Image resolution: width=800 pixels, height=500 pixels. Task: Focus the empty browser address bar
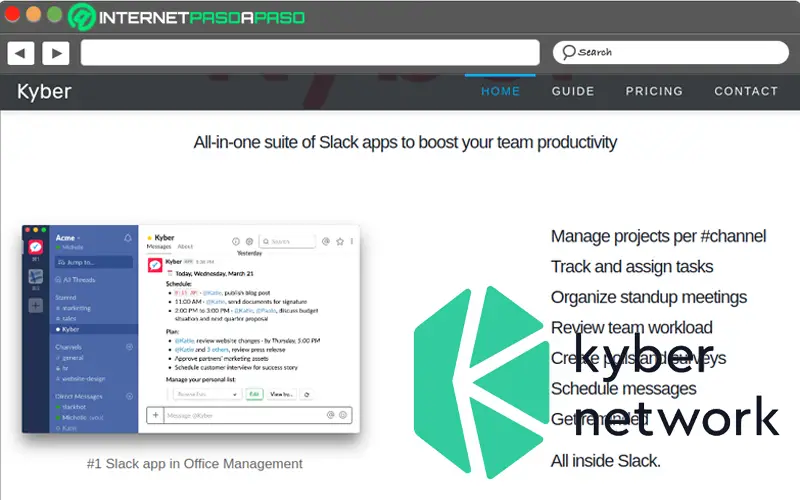point(310,53)
